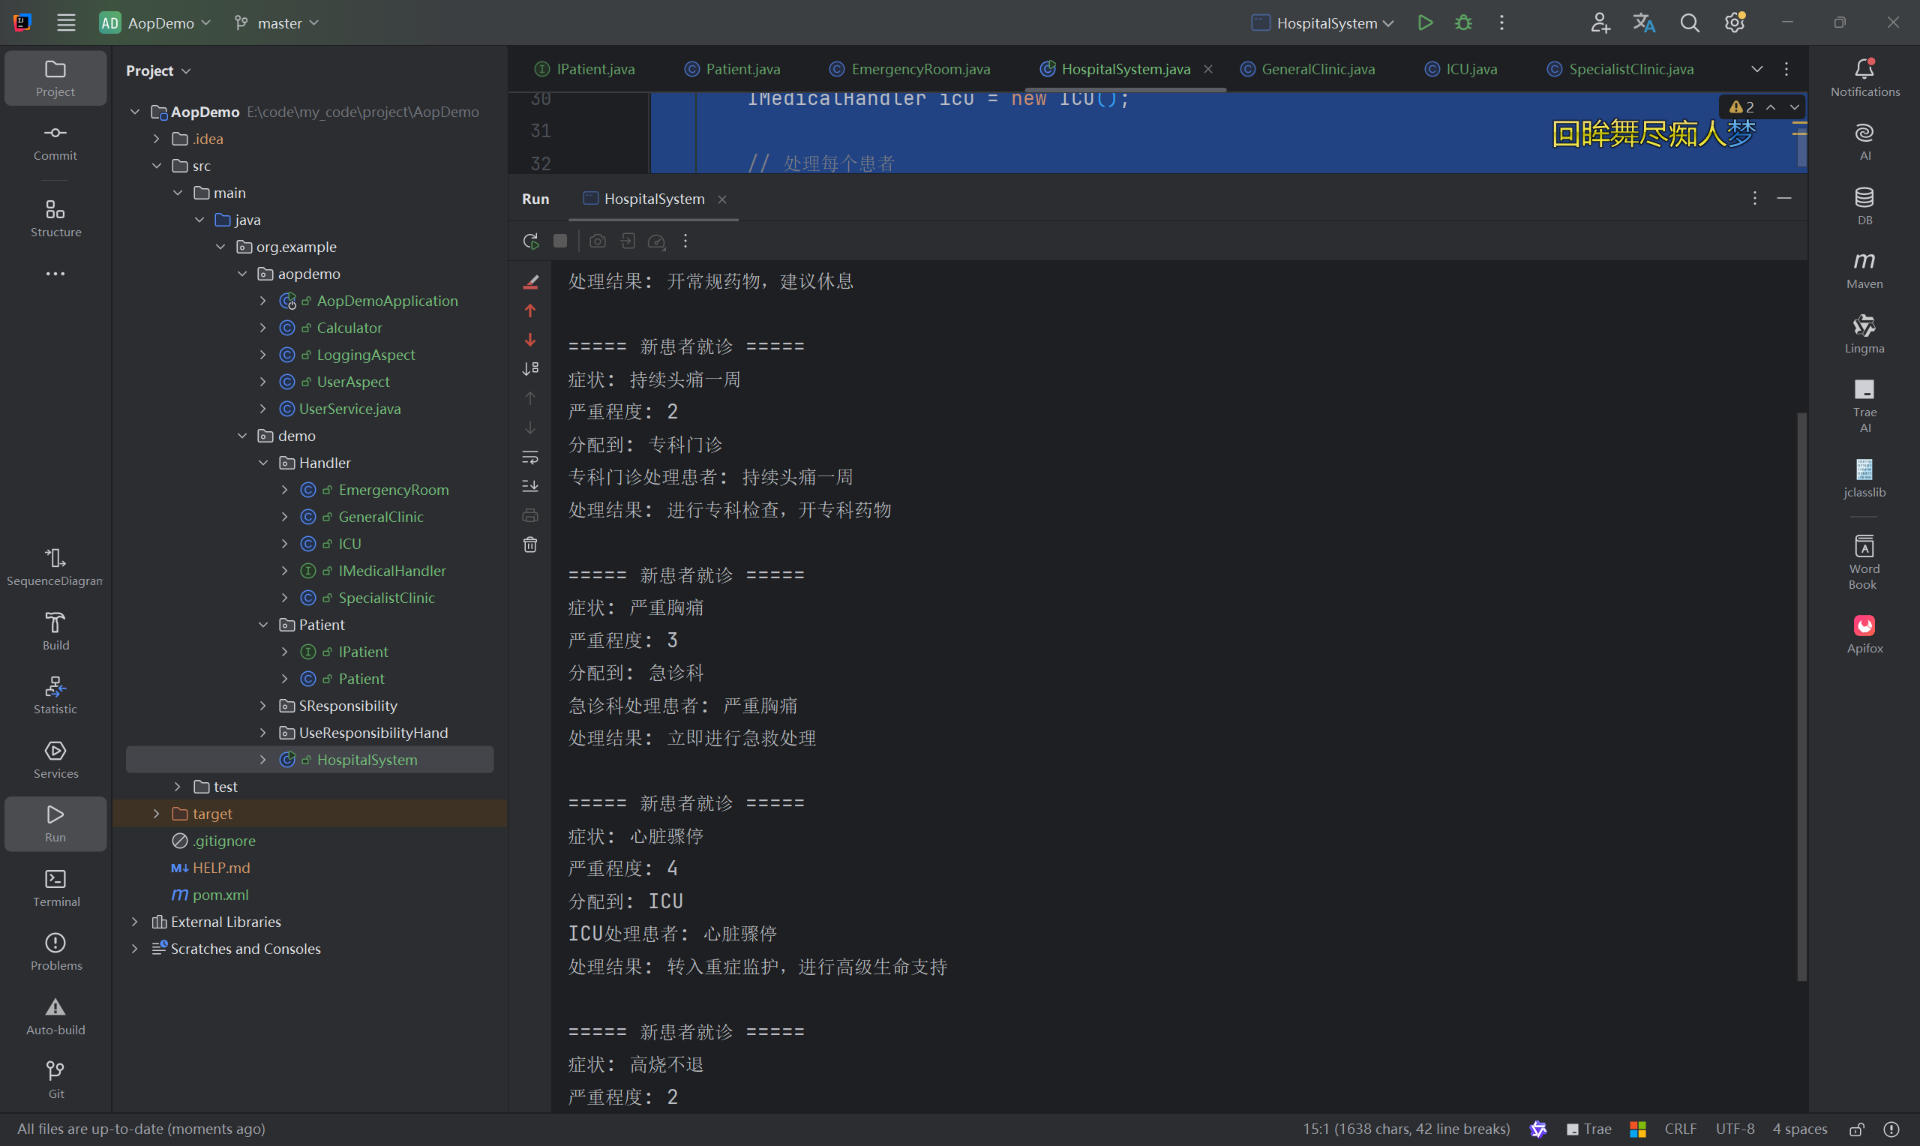This screenshot has height=1146, width=1920.
Task: Select pom.xml in the project tree
Action: click(x=220, y=895)
